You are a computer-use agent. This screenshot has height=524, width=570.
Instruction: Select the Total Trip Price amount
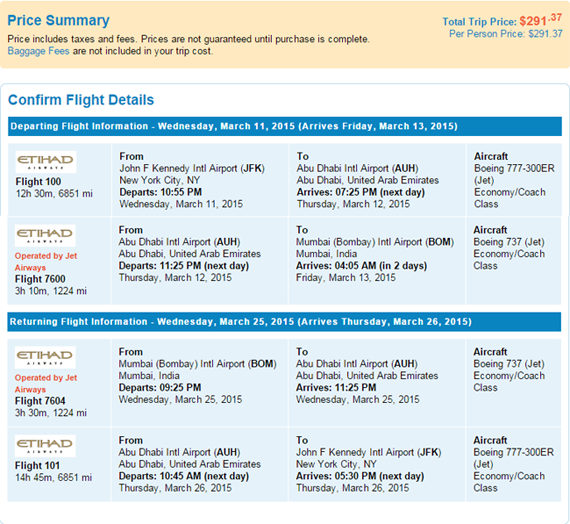(541, 20)
